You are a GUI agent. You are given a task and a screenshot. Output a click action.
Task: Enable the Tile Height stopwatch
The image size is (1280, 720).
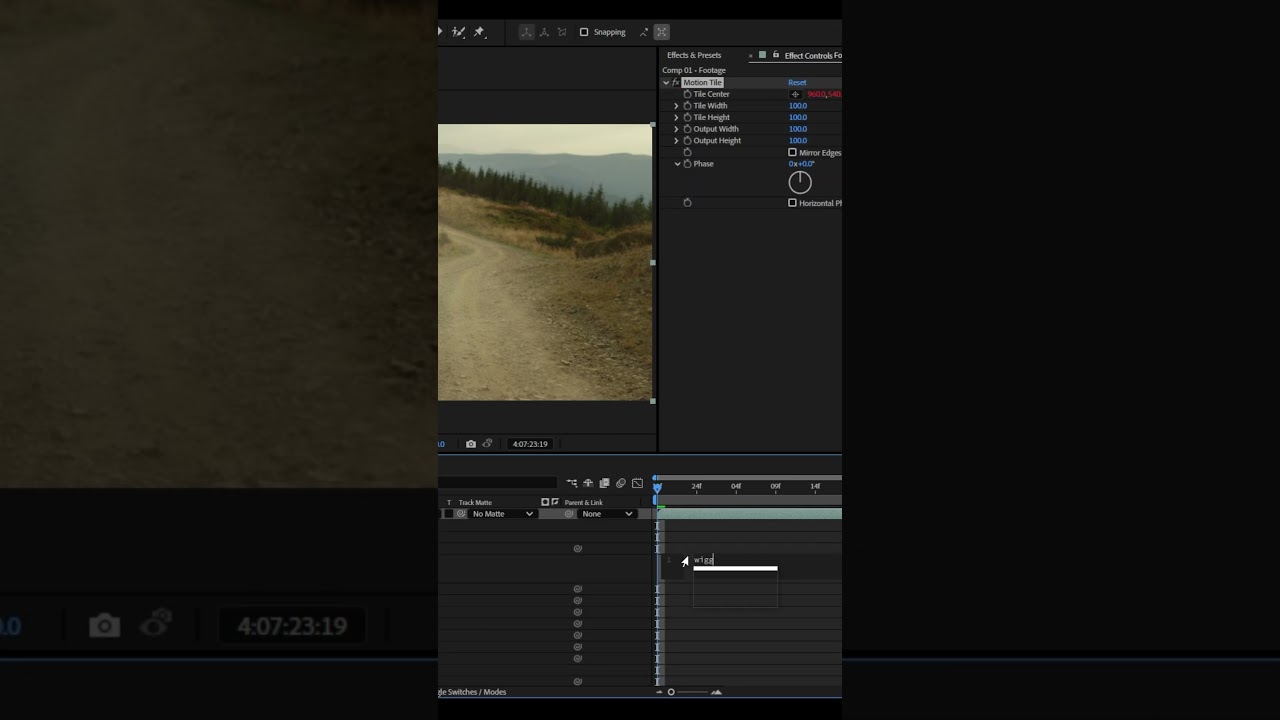[x=687, y=117]
